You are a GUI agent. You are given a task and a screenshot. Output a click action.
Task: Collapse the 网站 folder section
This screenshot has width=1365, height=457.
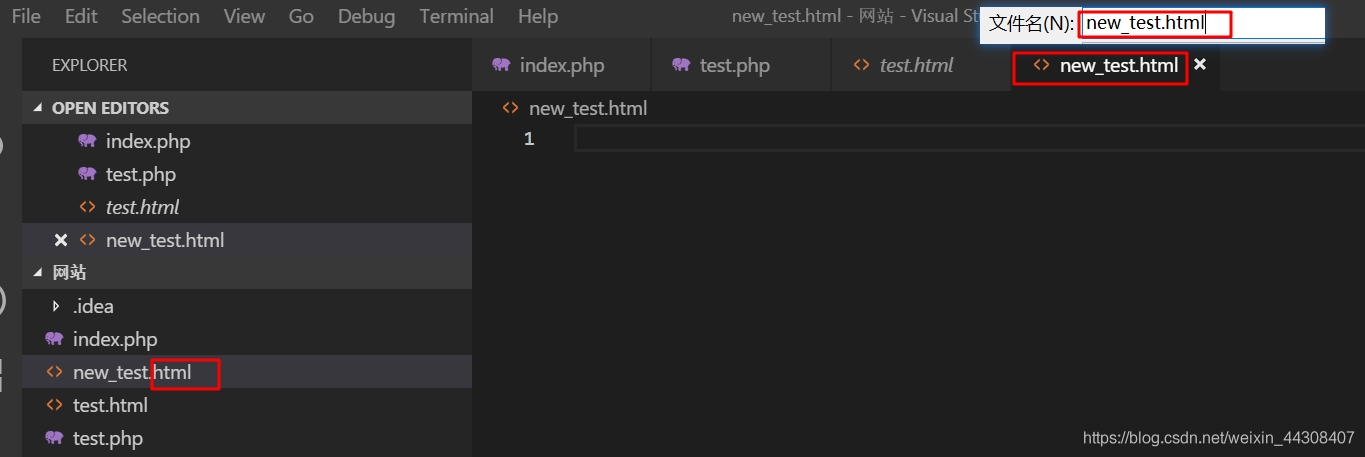[39, 273]
